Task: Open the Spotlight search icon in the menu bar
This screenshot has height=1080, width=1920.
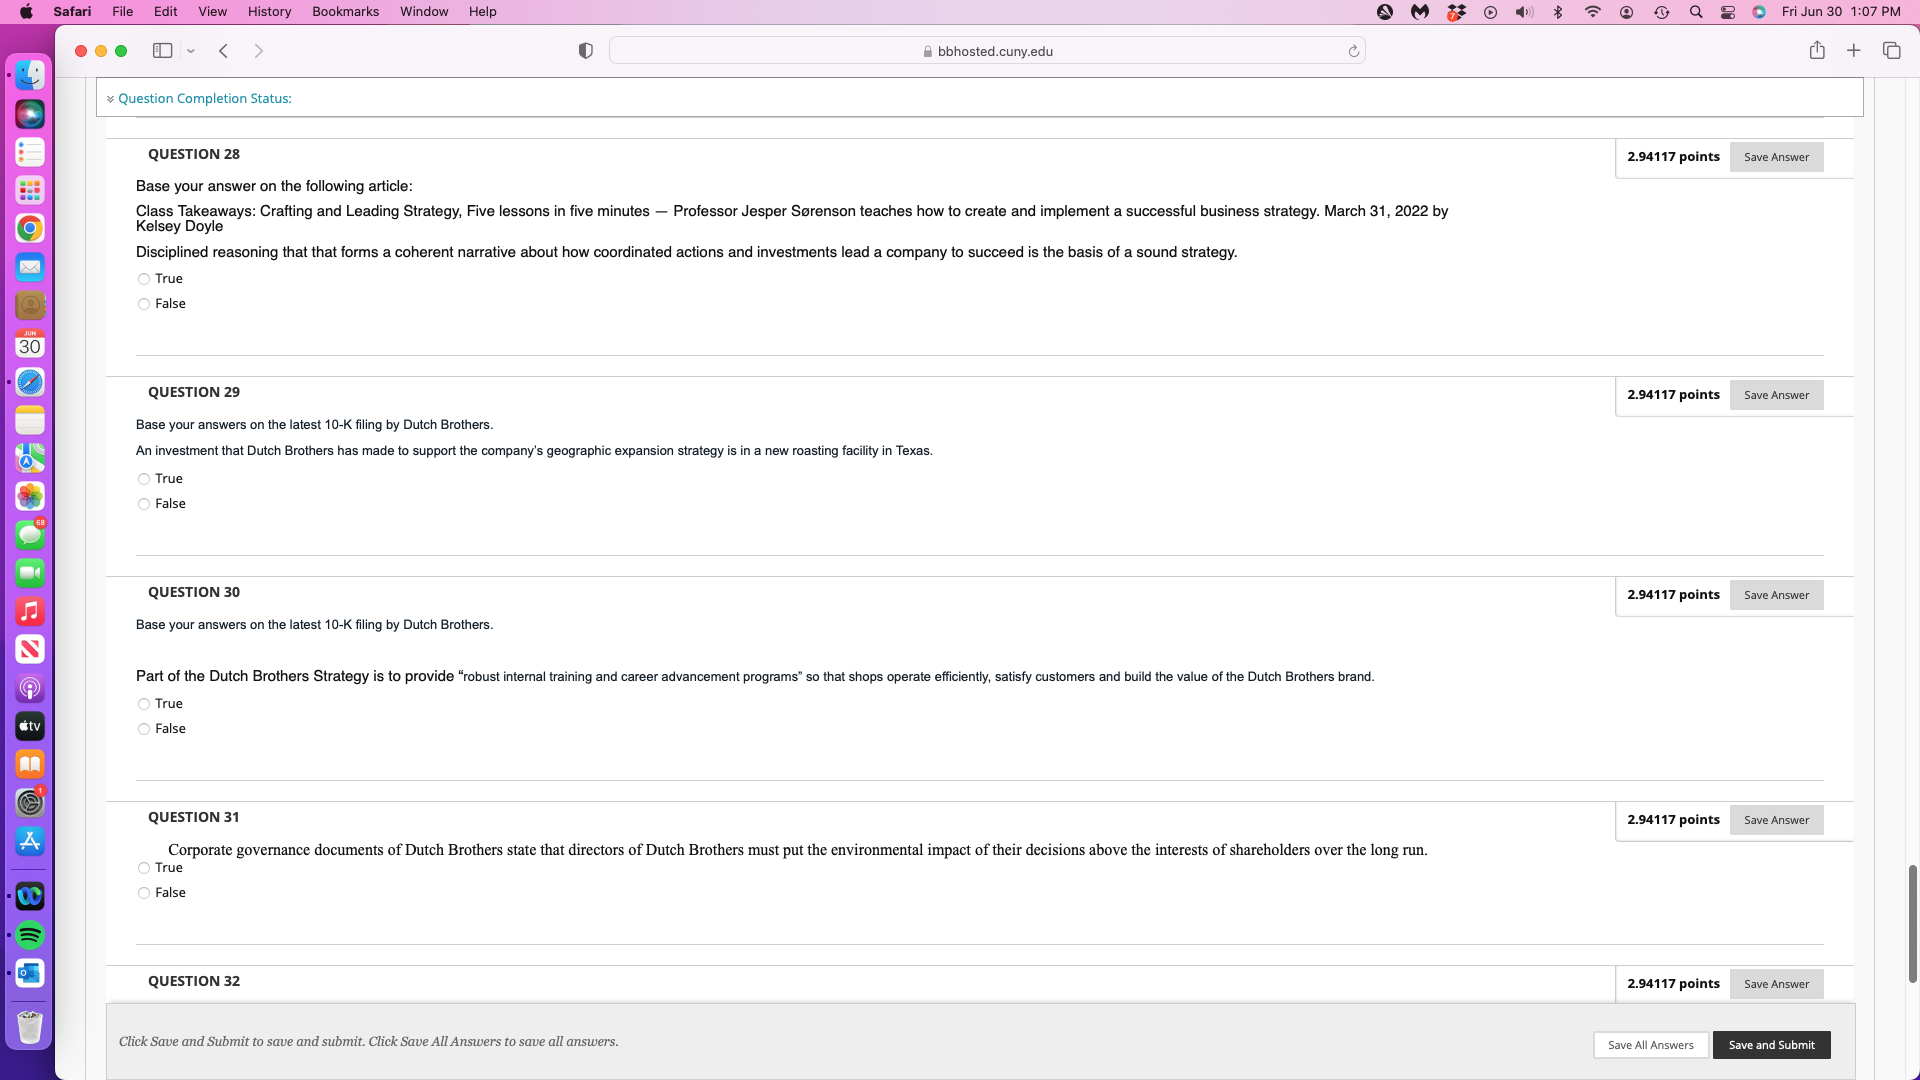Action: click(x=1696, y=12)
